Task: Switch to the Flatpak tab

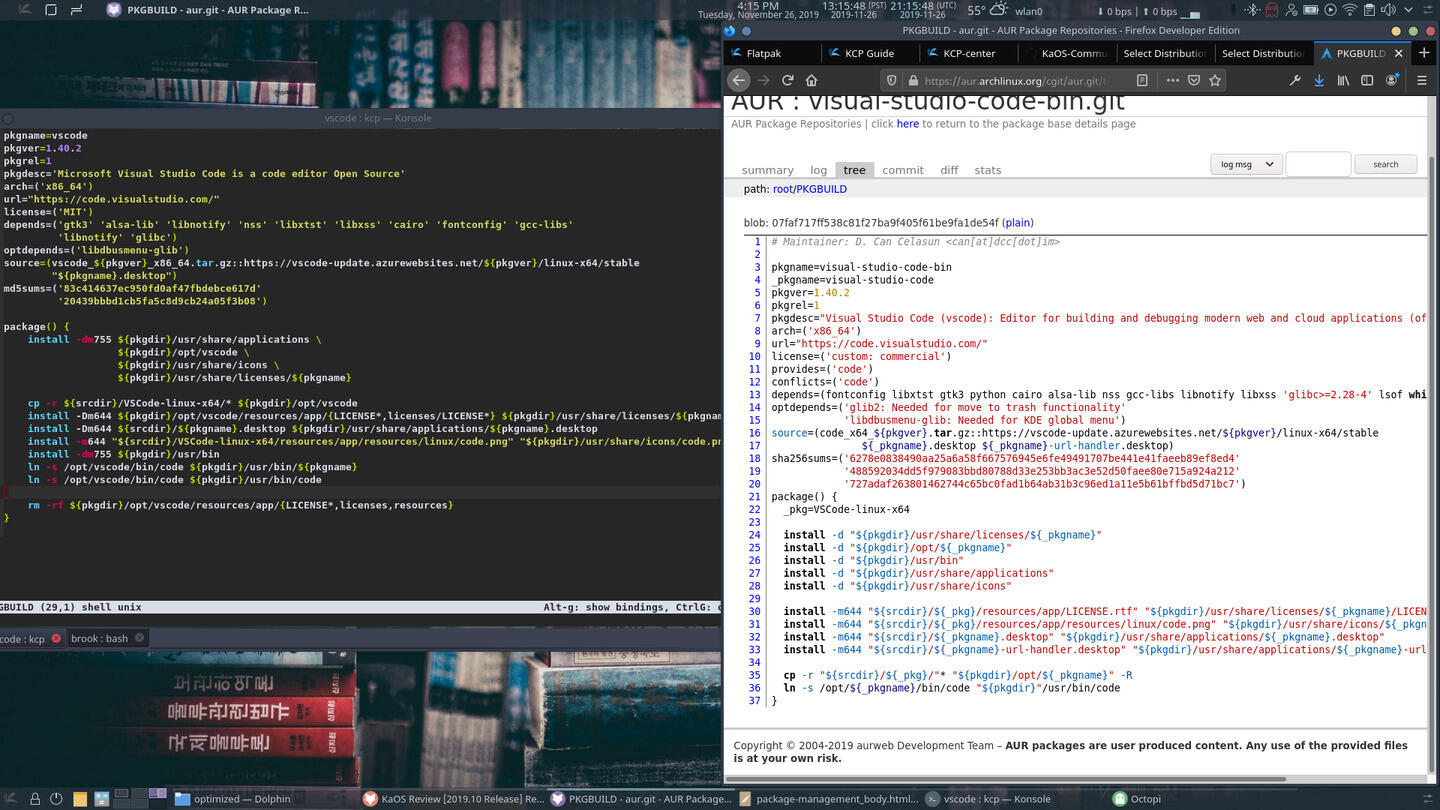Action: tap(773, 53)
